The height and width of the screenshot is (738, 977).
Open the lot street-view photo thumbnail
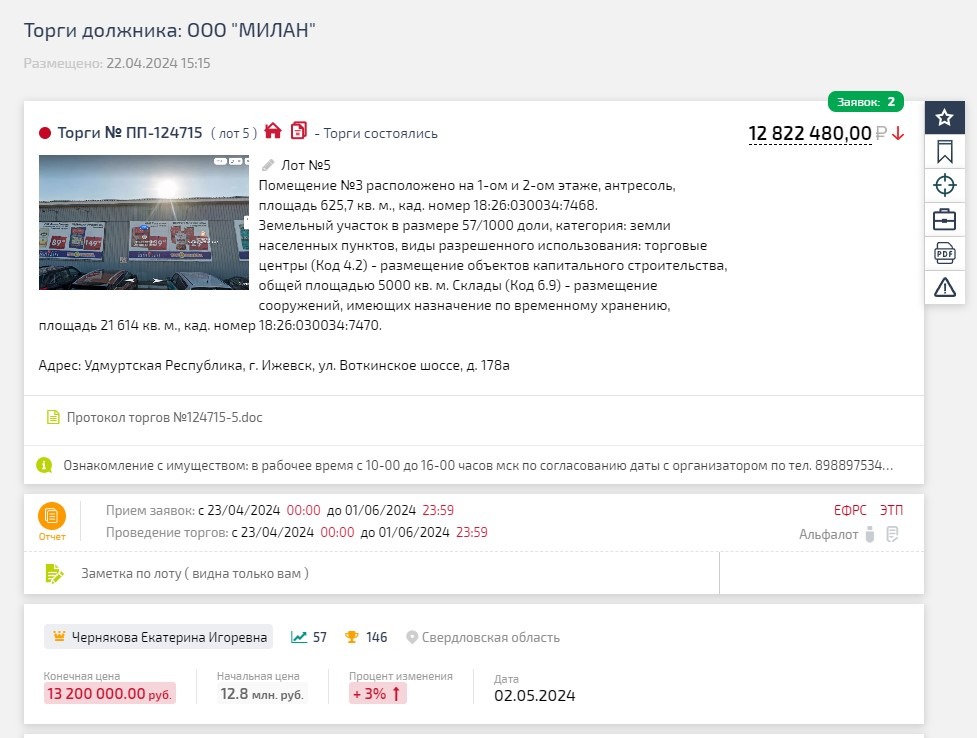144,223
